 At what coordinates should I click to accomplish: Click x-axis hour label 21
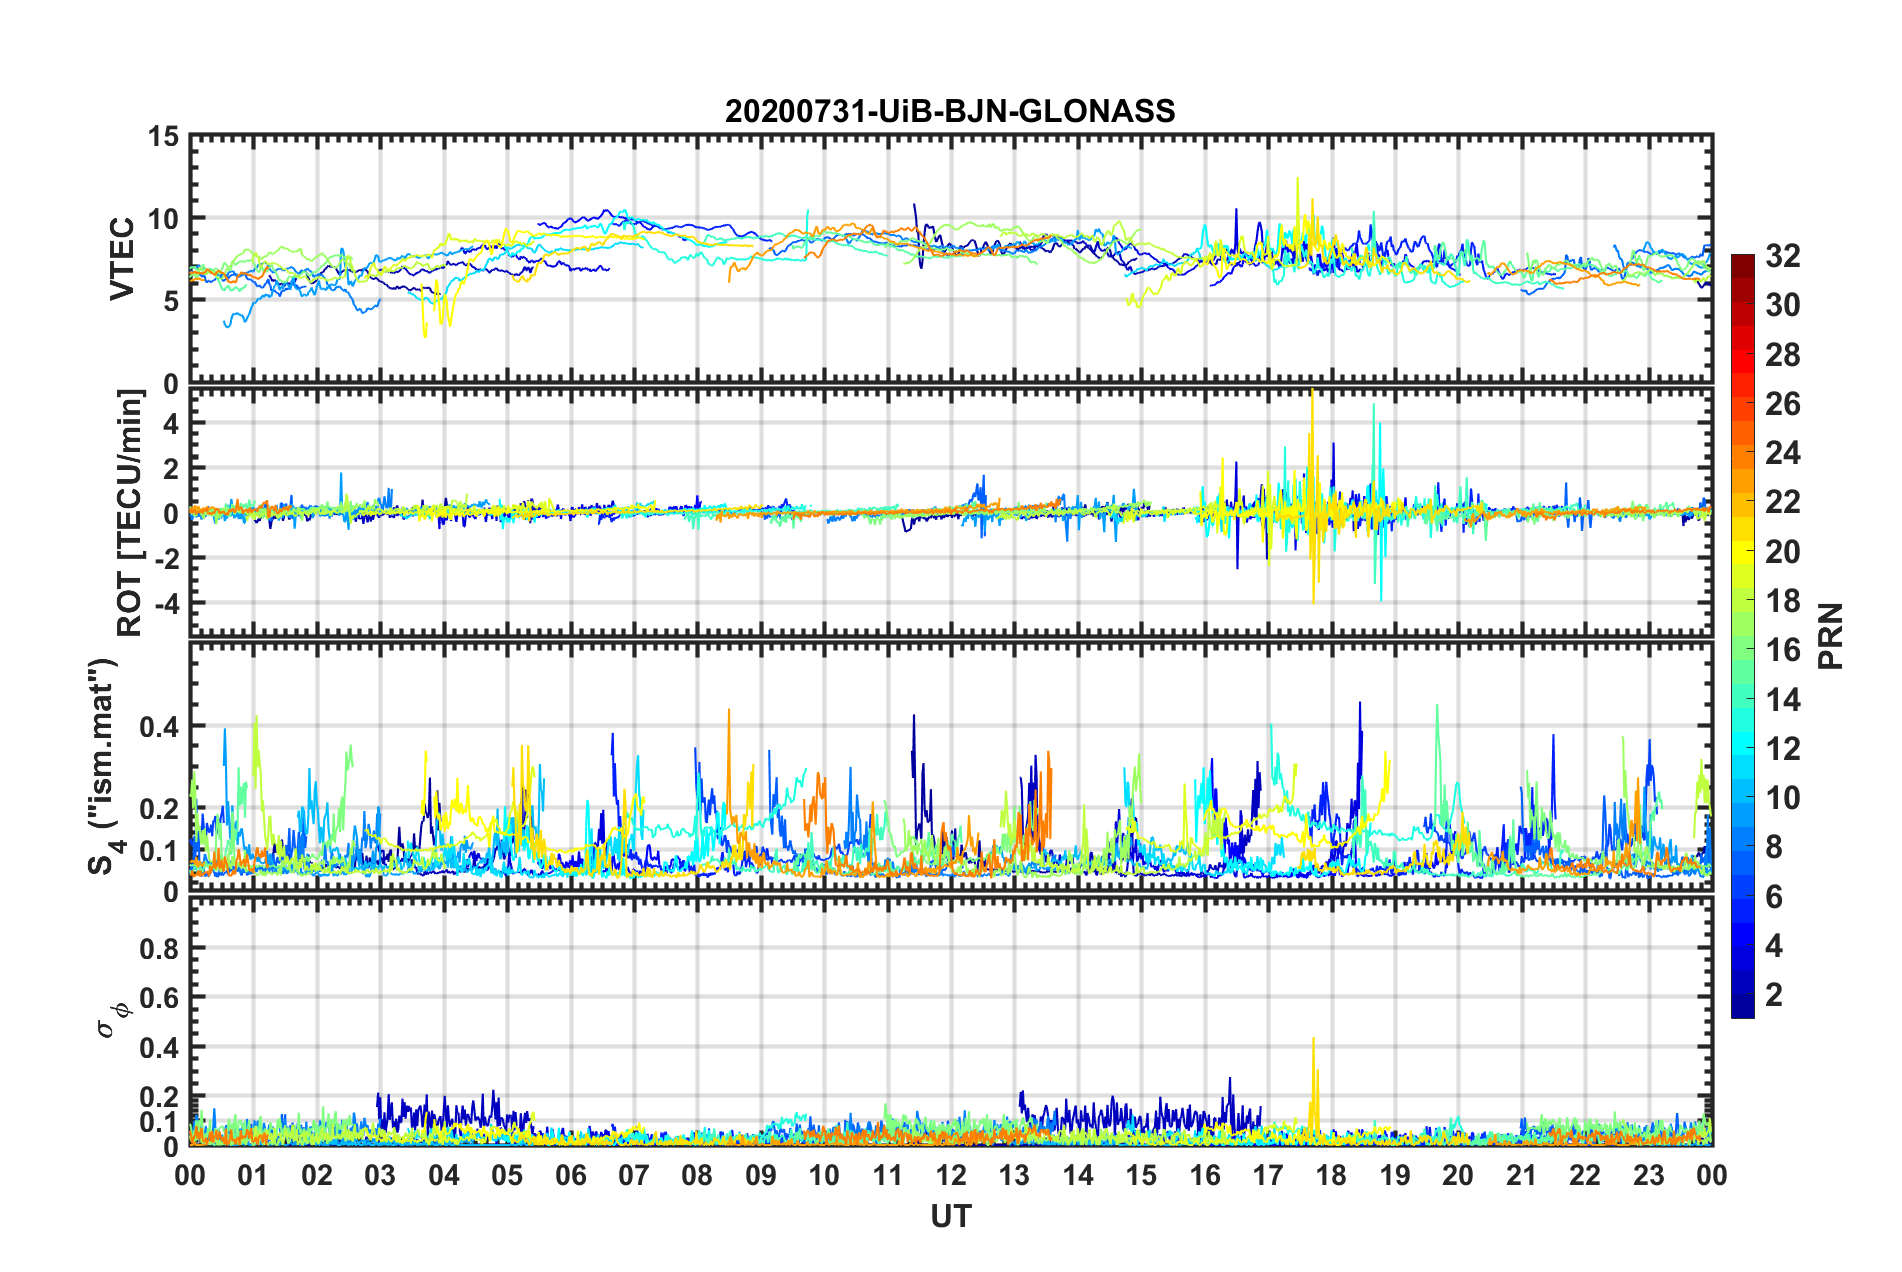pos(1522,1175)
